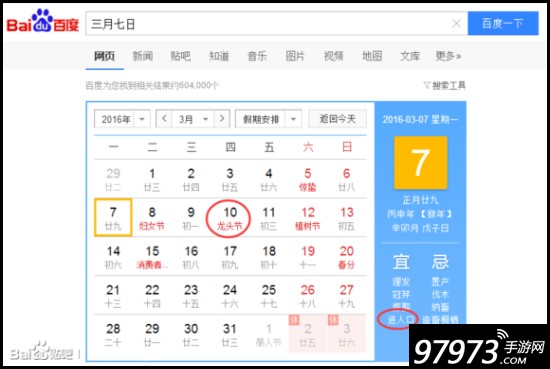The image size is (550, 369).
Task: Switch to the 图片 tab
Action: 295,56
